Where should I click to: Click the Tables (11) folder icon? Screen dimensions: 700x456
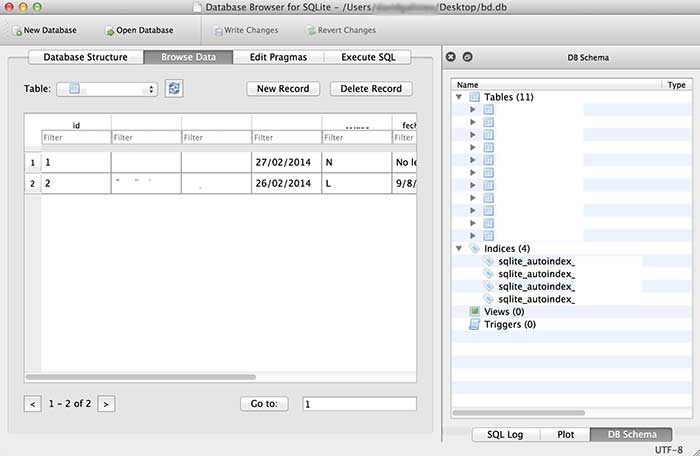(474, 97)
